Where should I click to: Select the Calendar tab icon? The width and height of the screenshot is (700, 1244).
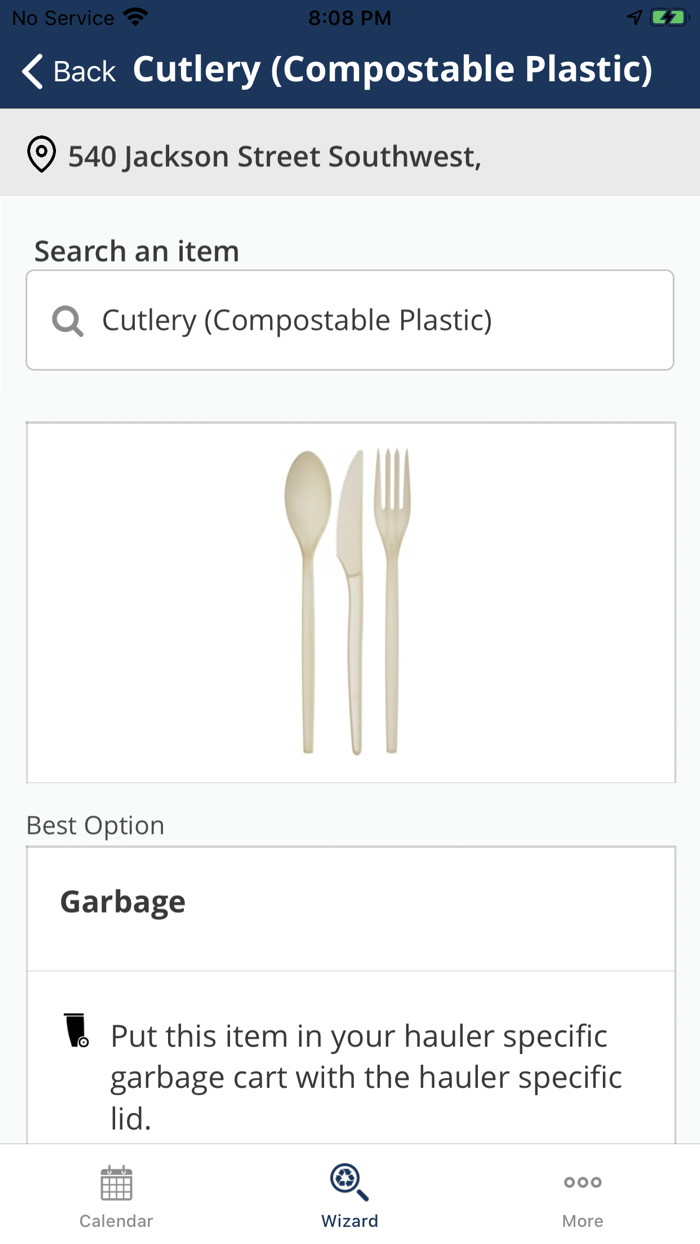coord(116,1181)
